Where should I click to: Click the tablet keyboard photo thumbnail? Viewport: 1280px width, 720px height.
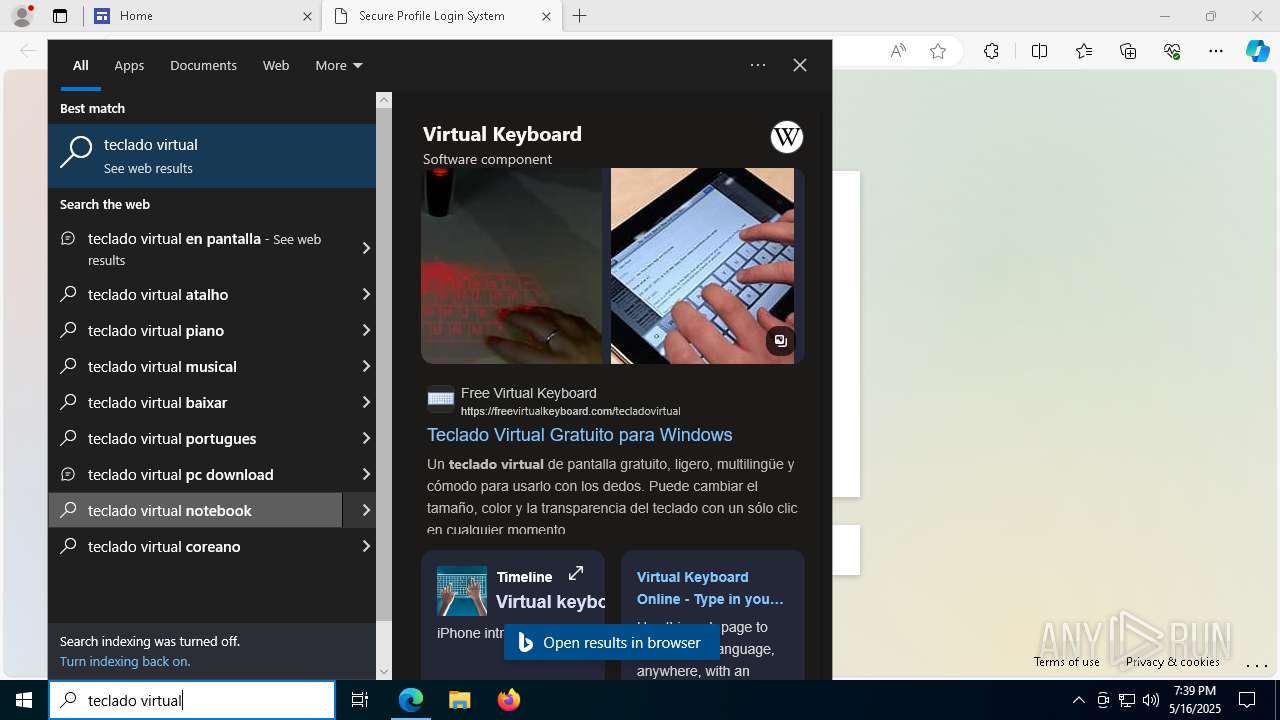pos(702,266)
